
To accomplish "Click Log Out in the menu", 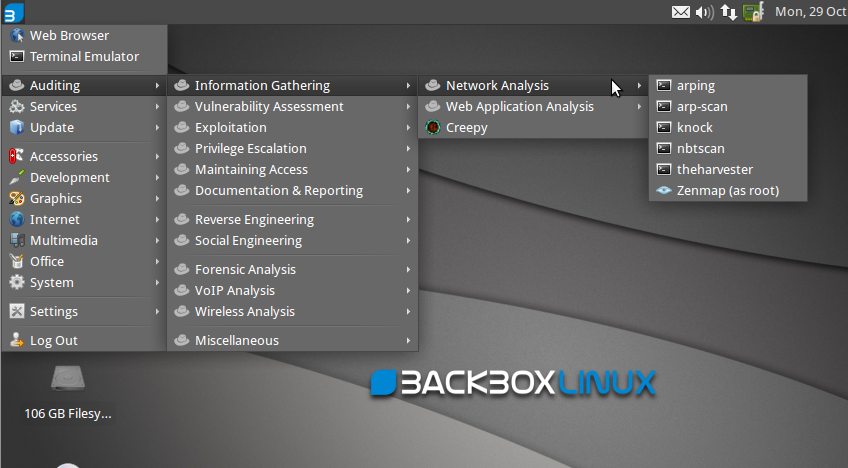I will [x=53, y=341].
